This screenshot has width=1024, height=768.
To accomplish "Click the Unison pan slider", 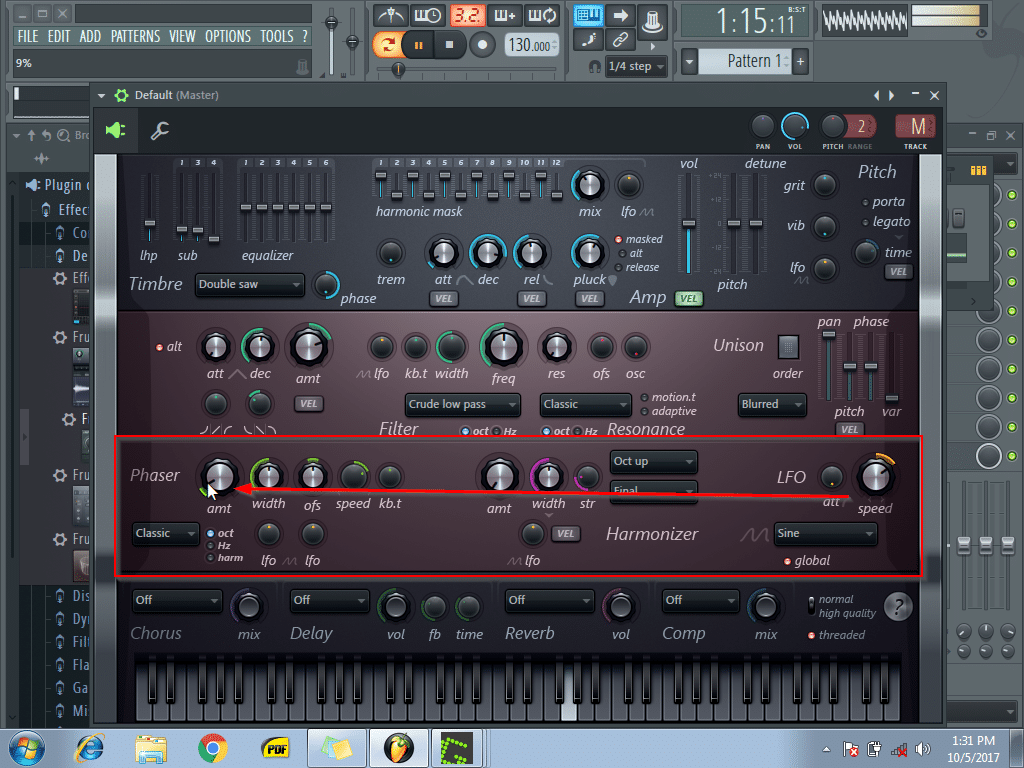I will point(828,366).
